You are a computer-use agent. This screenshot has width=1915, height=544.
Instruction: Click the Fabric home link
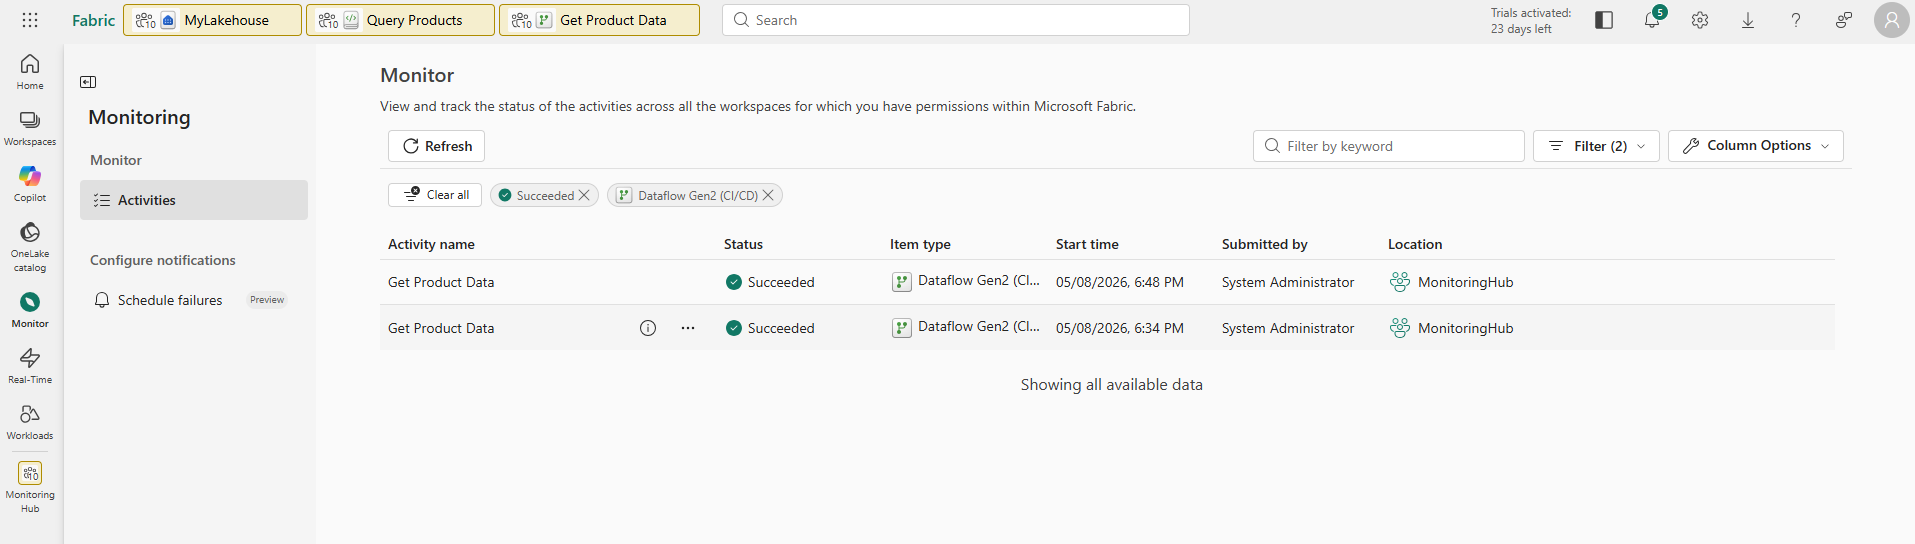93,20
